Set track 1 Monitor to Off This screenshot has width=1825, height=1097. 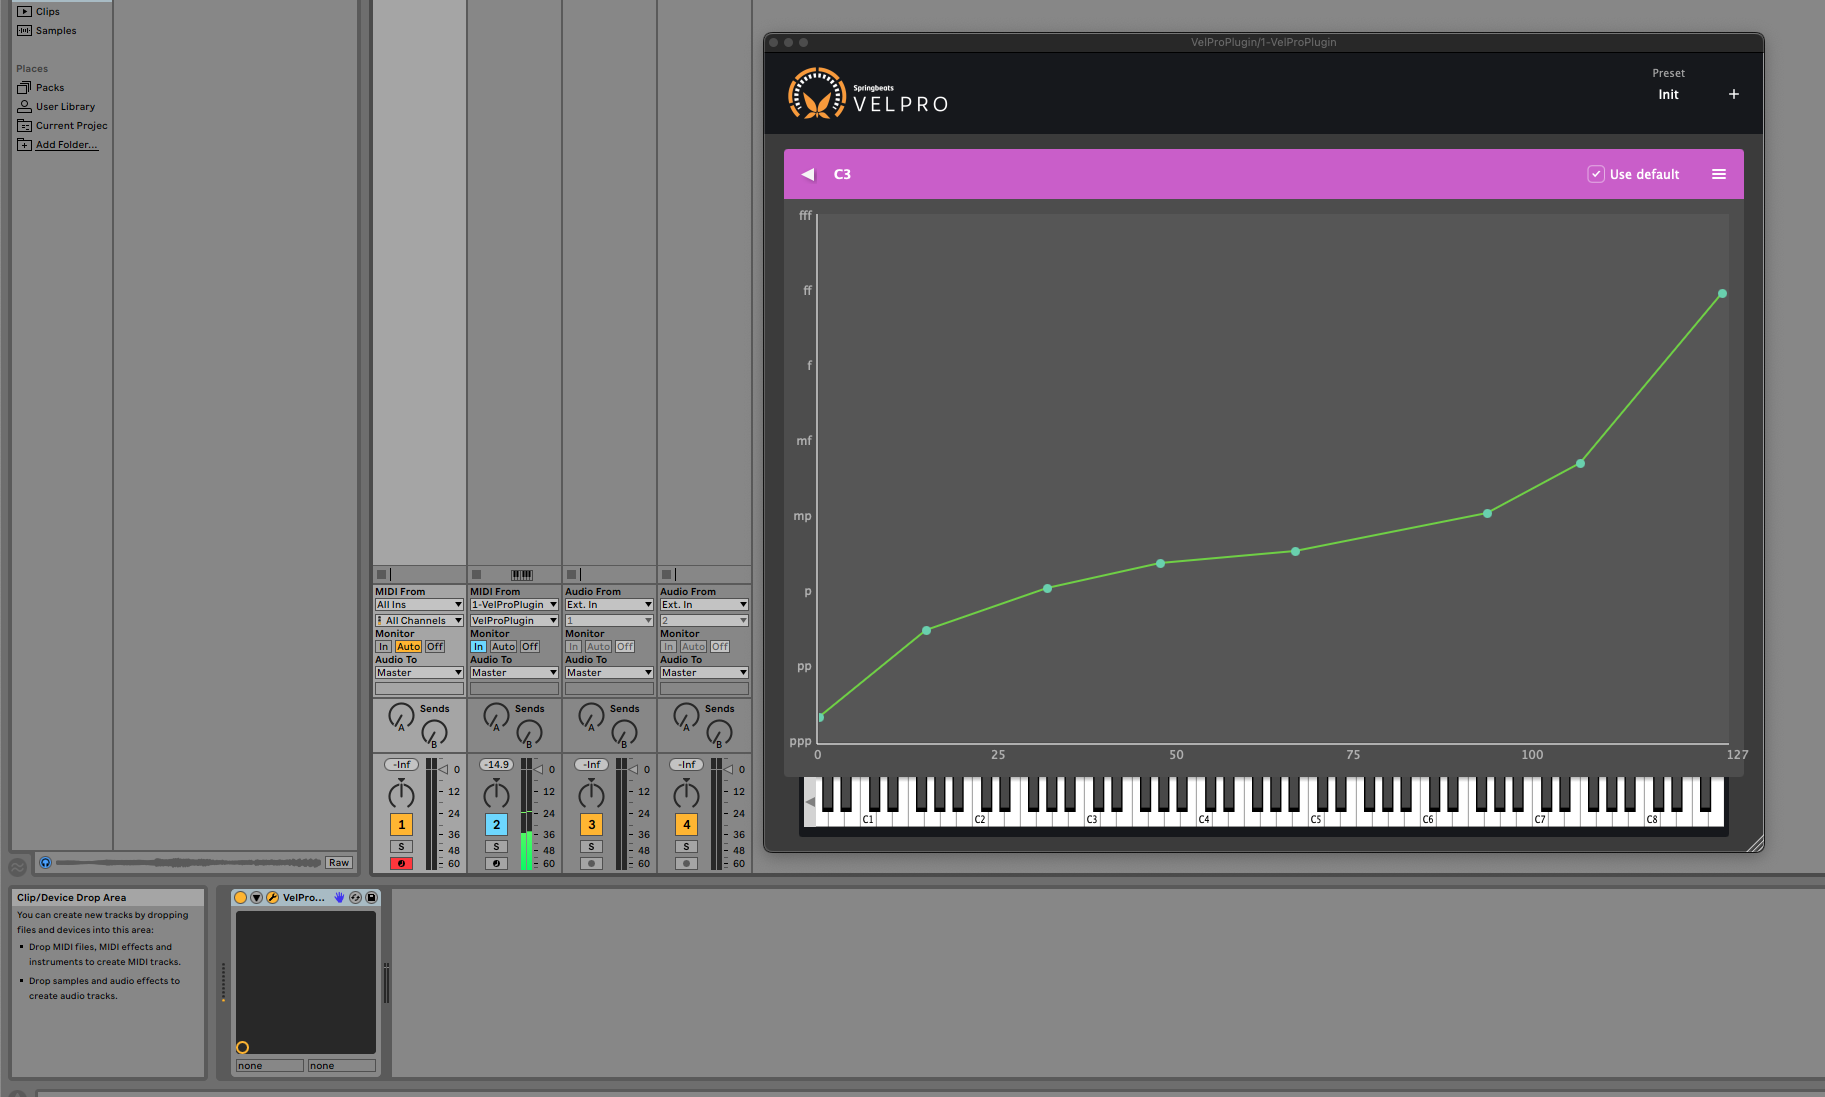(x=434, y=646)
